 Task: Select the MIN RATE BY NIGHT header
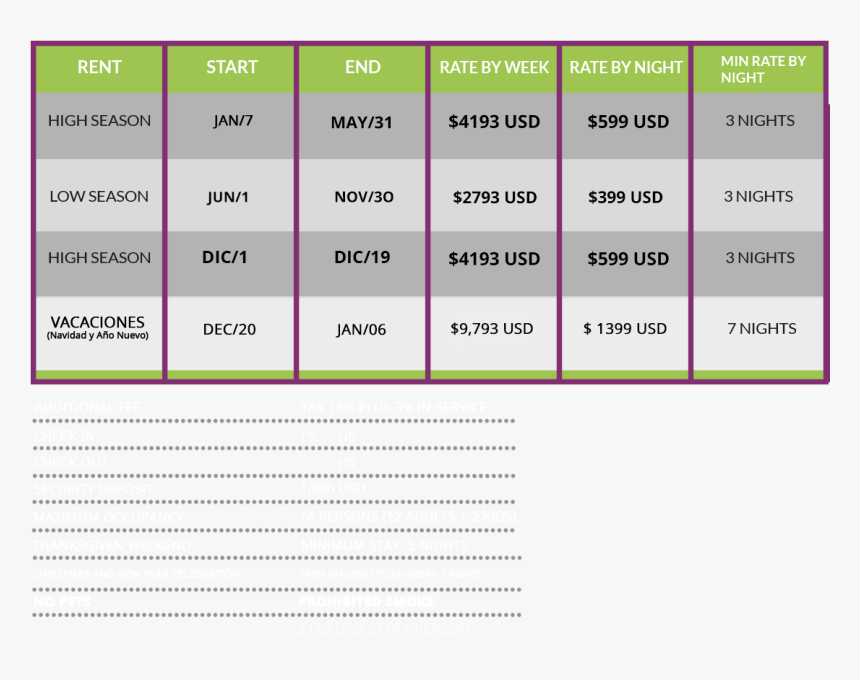[762, 69]
